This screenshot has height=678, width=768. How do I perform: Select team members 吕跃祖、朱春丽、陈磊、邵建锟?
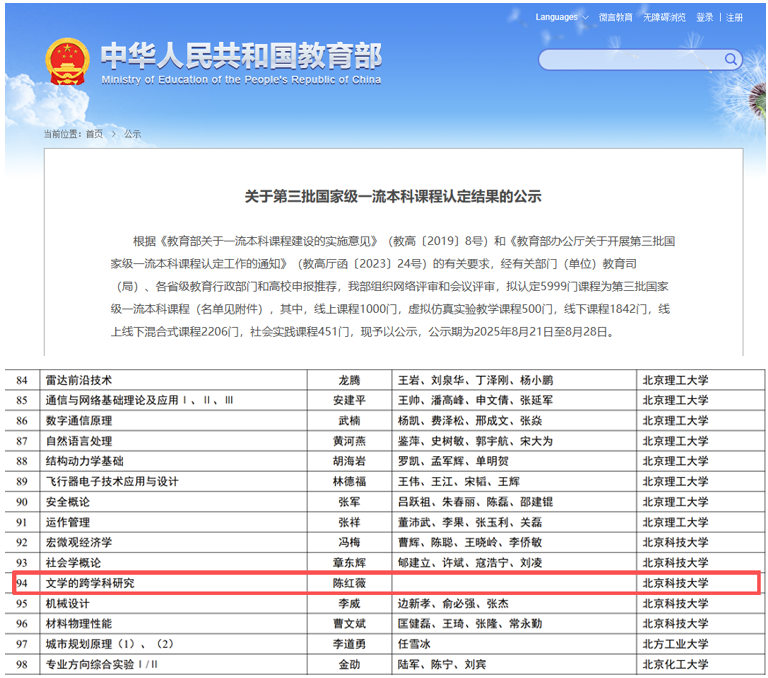coord(475,502)
